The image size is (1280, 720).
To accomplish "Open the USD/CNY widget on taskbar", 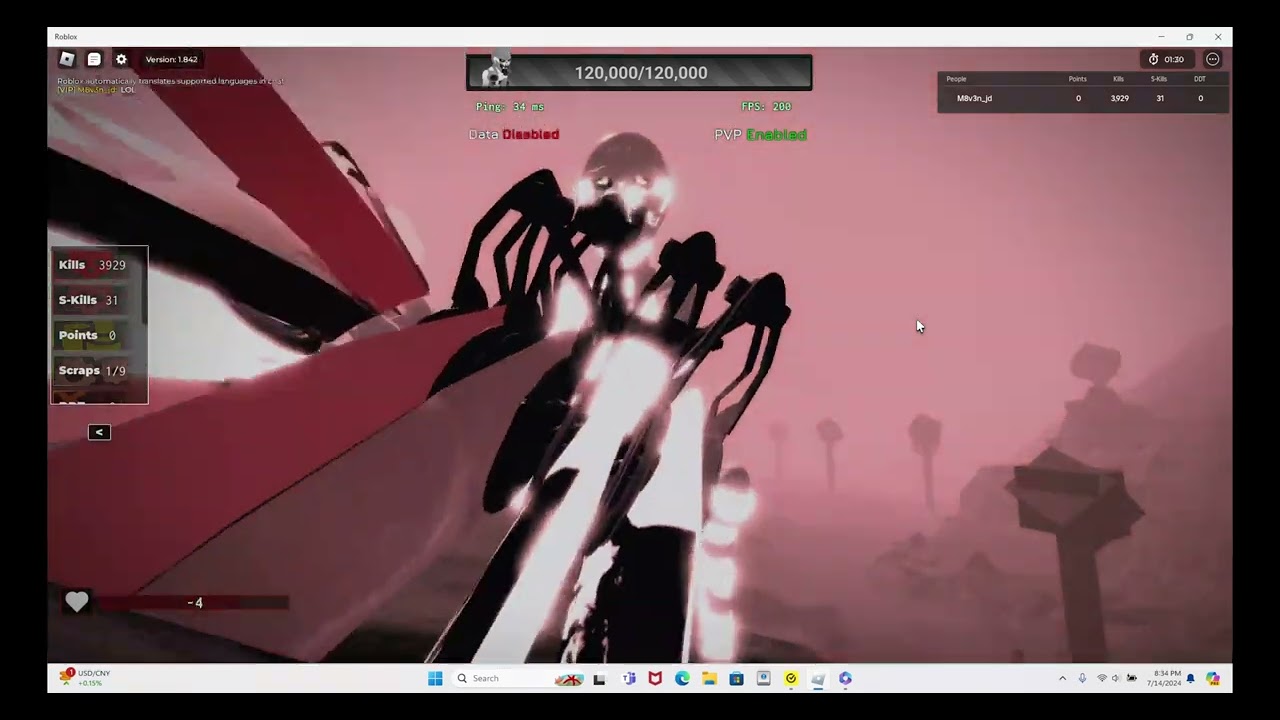I will [x=86, y=678].
